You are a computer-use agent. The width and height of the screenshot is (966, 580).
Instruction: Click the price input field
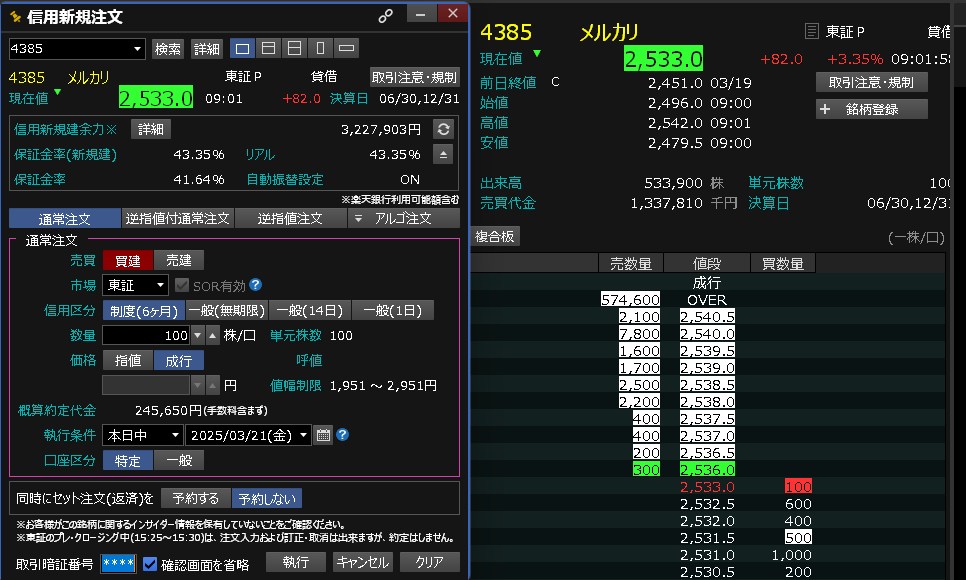coord(146,385)
